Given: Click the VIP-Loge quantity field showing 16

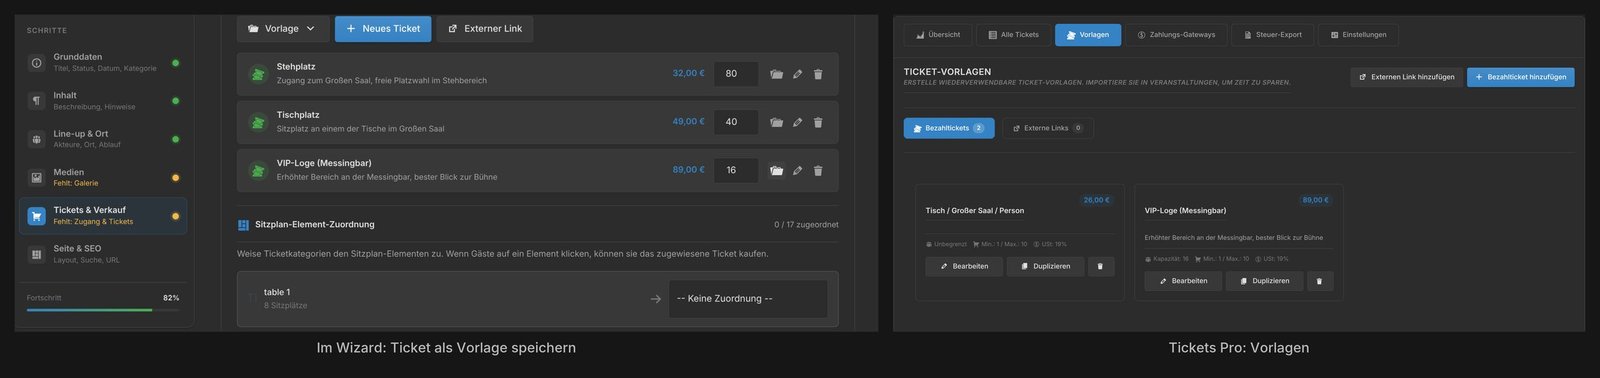Looking at the screenshot, I should pos(736,170).
